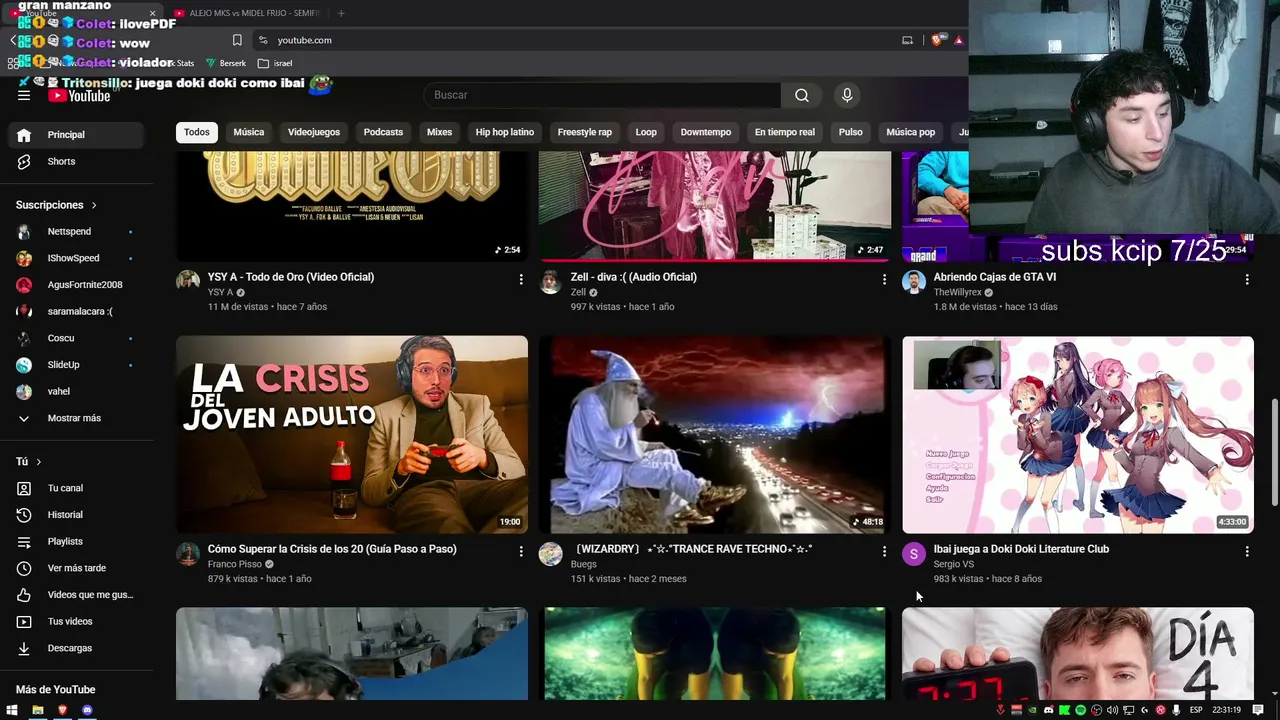Open the YouTube hamburger guide menu
This screenshot has width=1280, height=720.
pos(24,95)
